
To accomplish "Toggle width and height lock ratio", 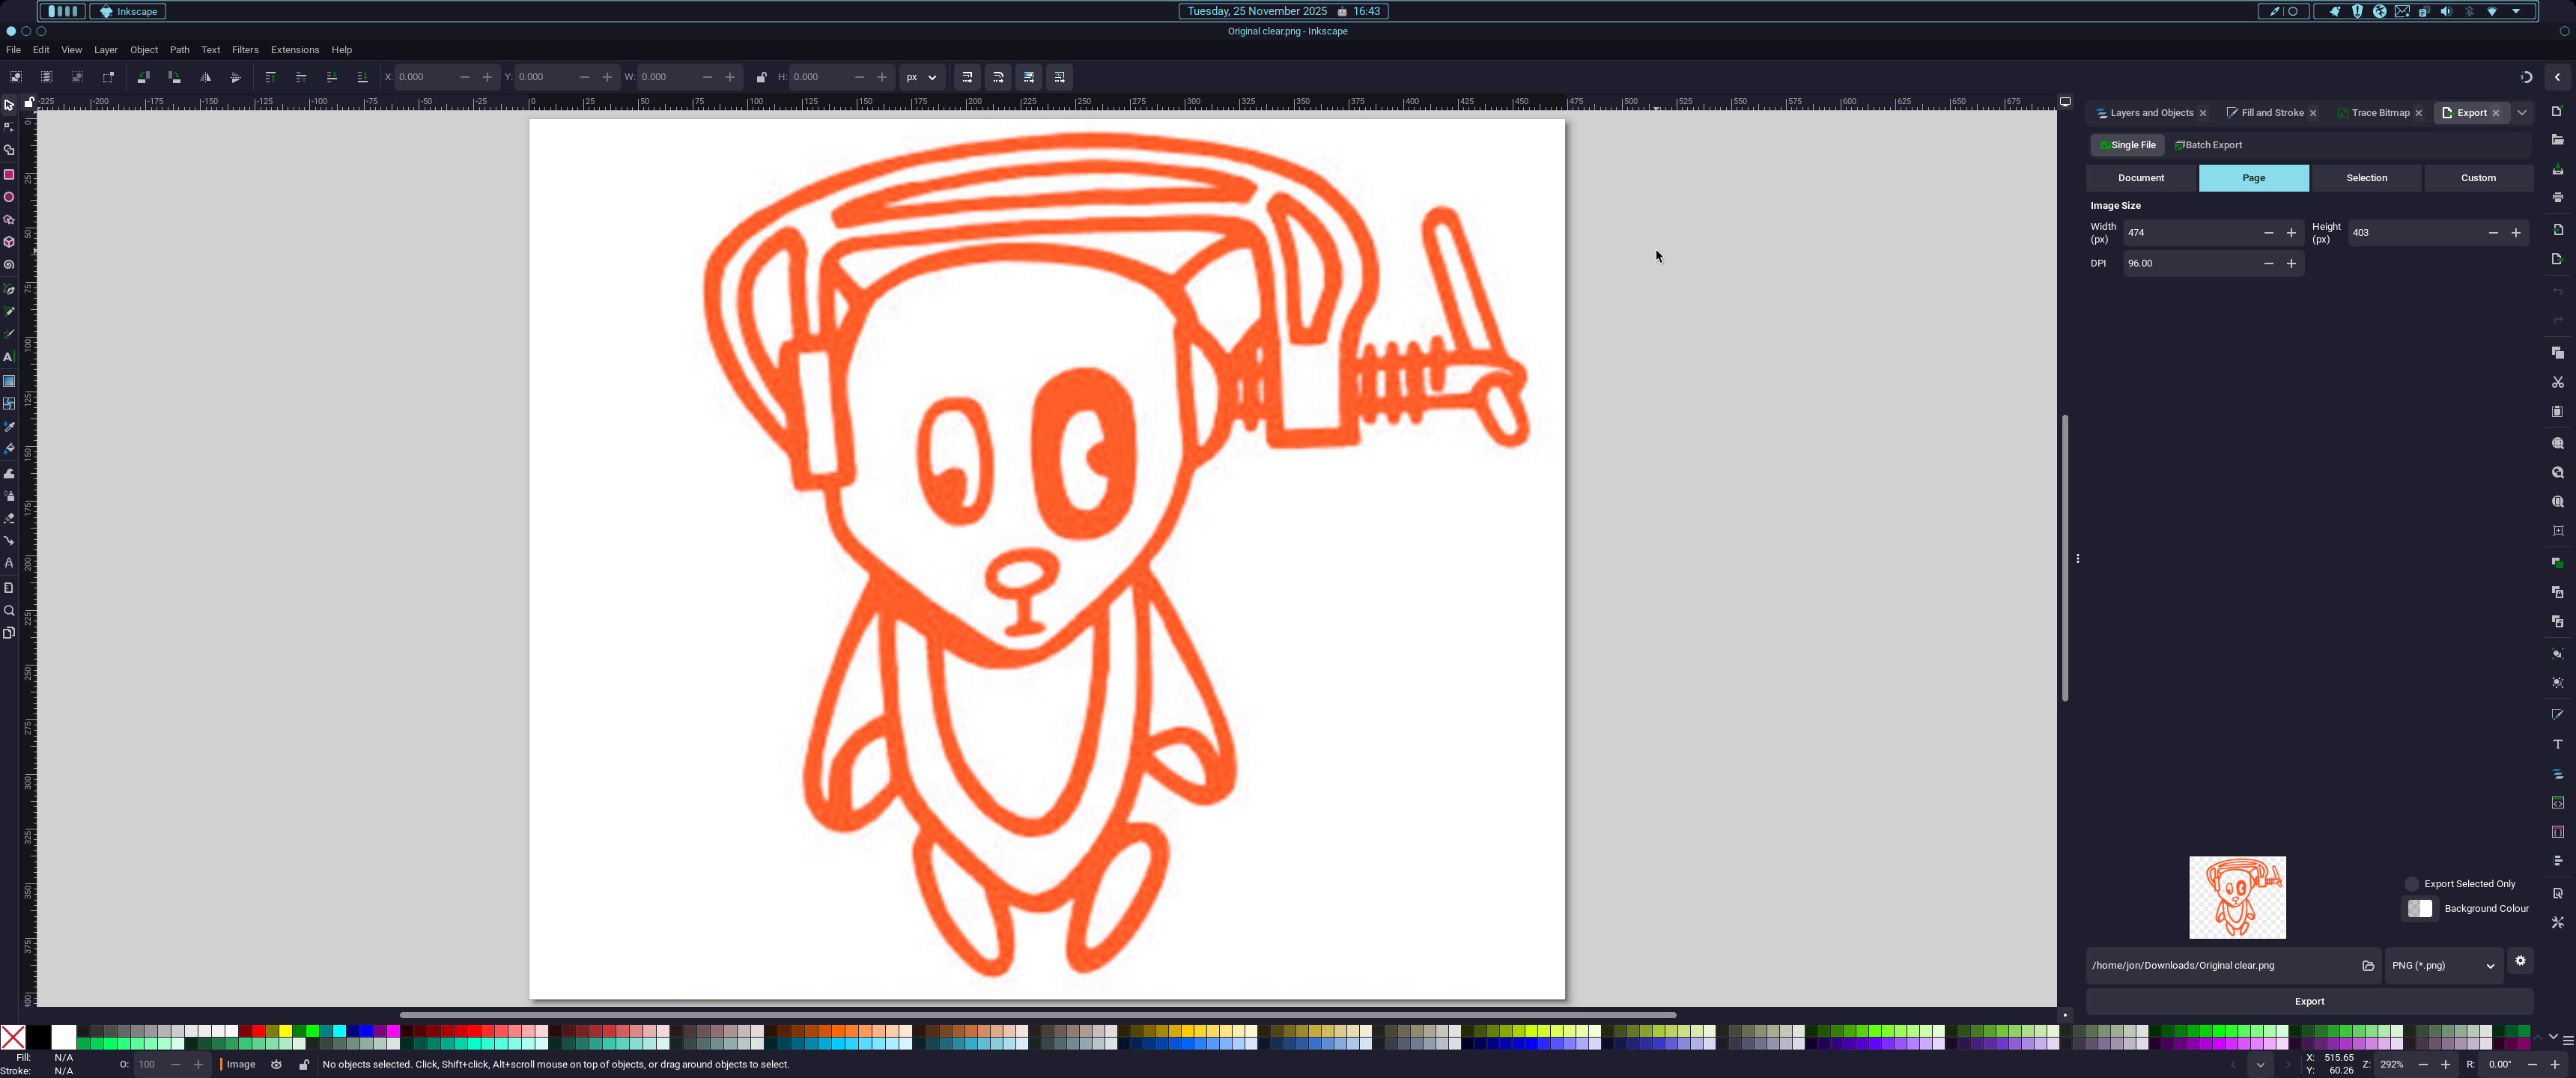I will (x=761, y=77).
